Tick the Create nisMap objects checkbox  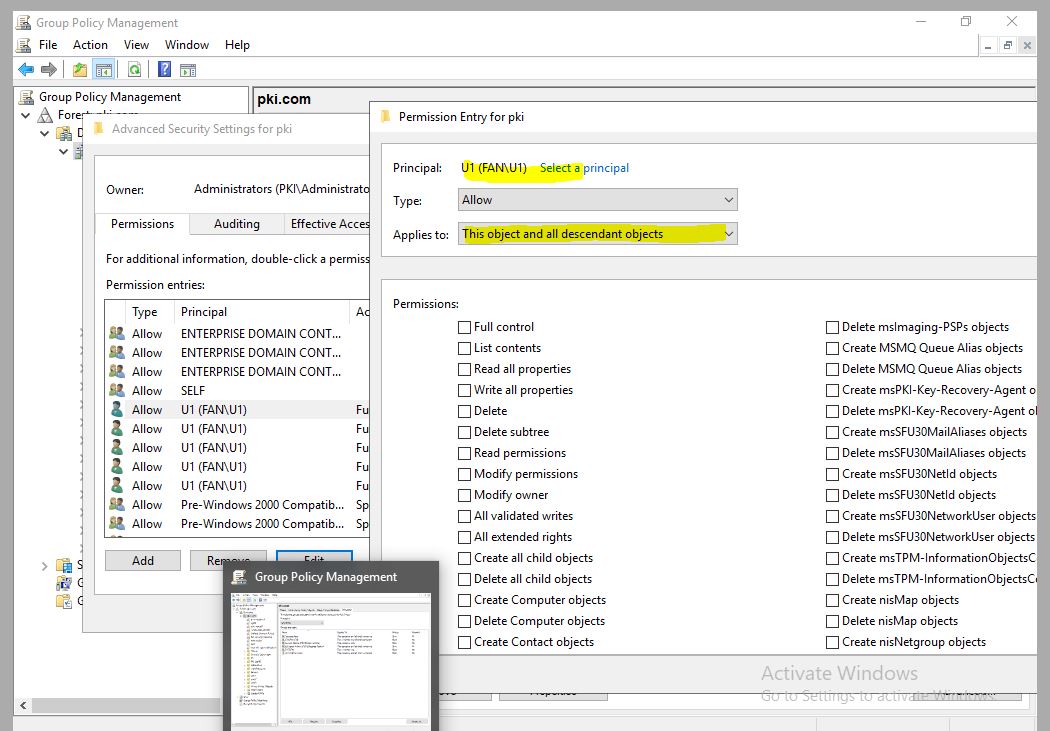pos(832,600)
